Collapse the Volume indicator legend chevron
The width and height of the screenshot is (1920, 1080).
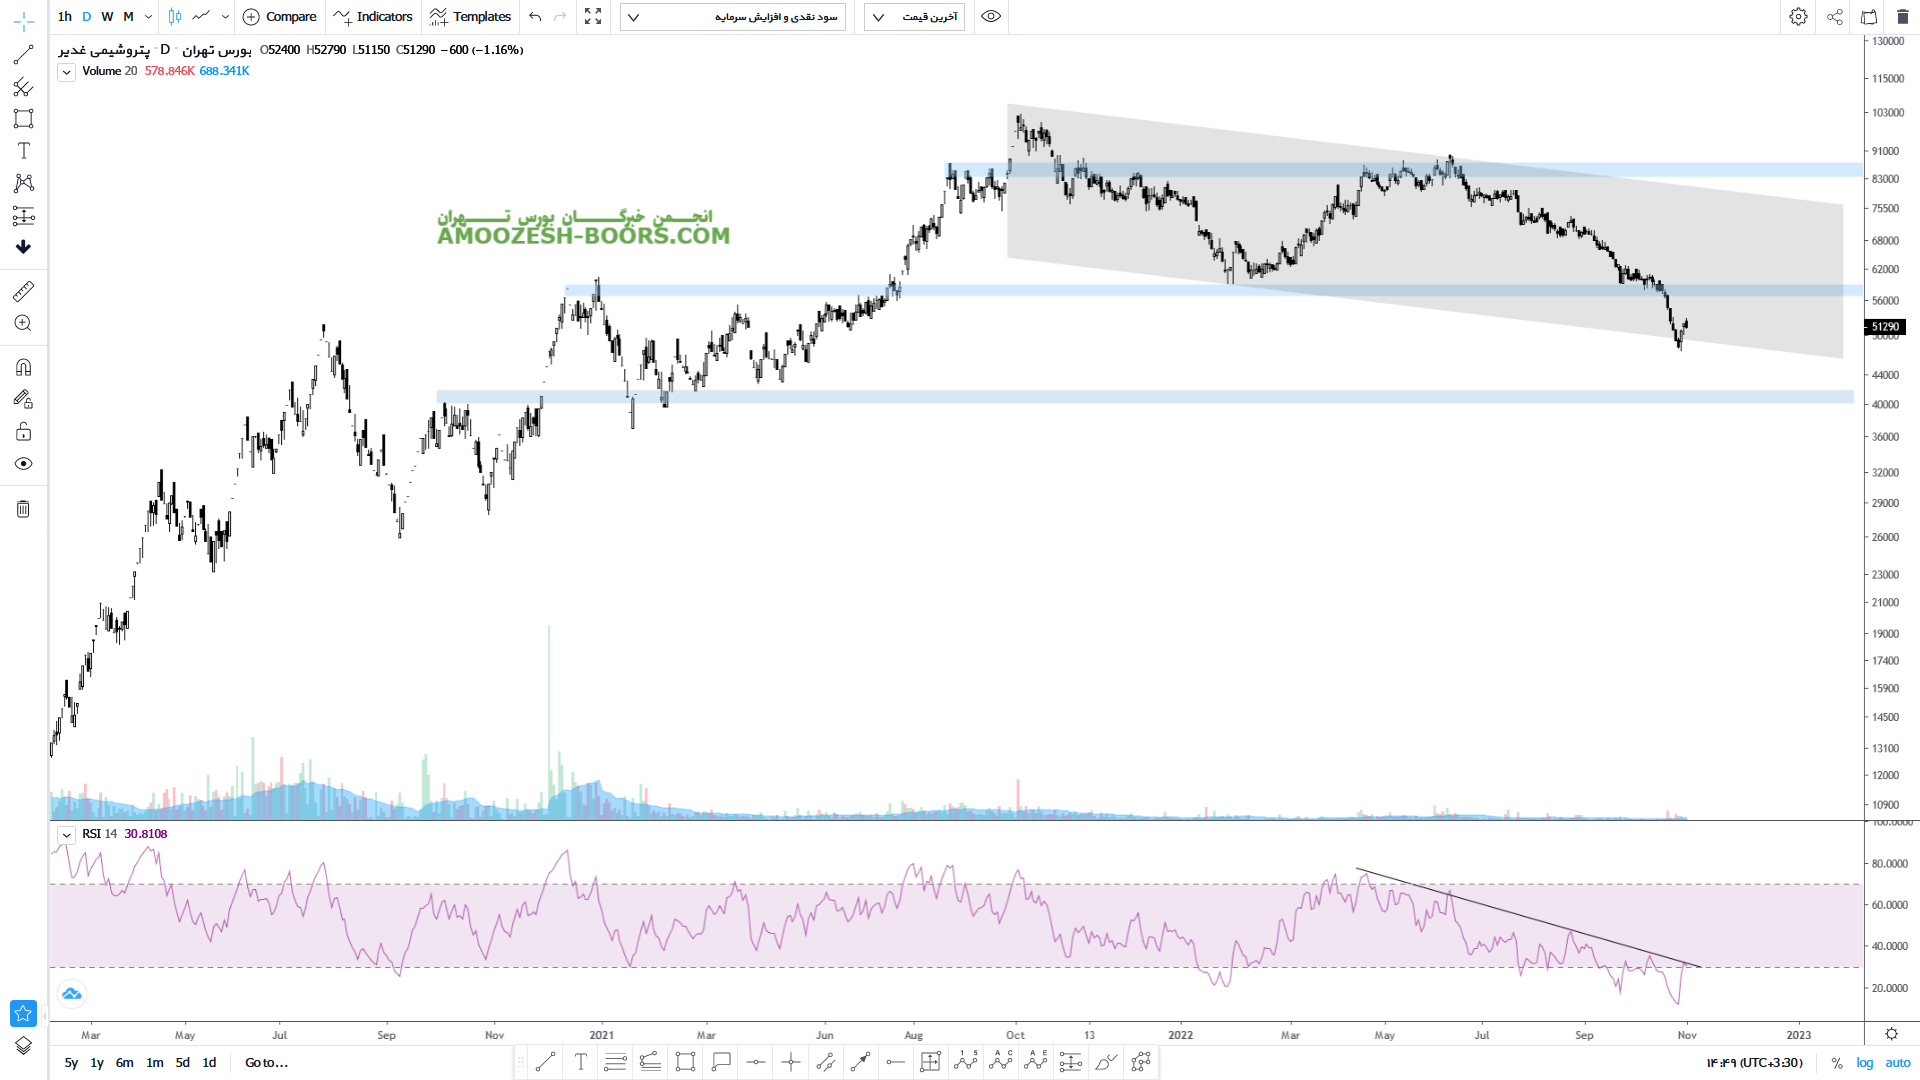pos(66,72)
